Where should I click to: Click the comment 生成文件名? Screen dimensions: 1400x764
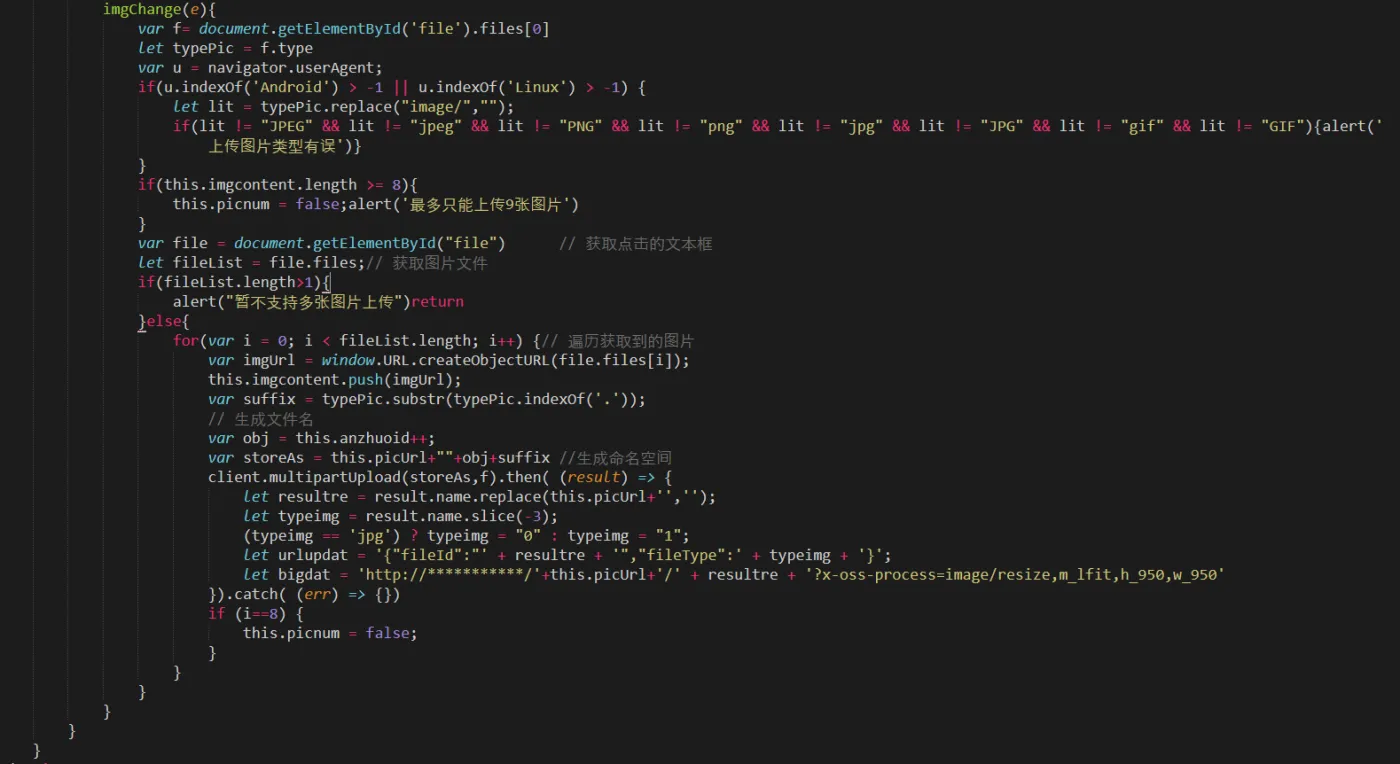pos(260,419)
